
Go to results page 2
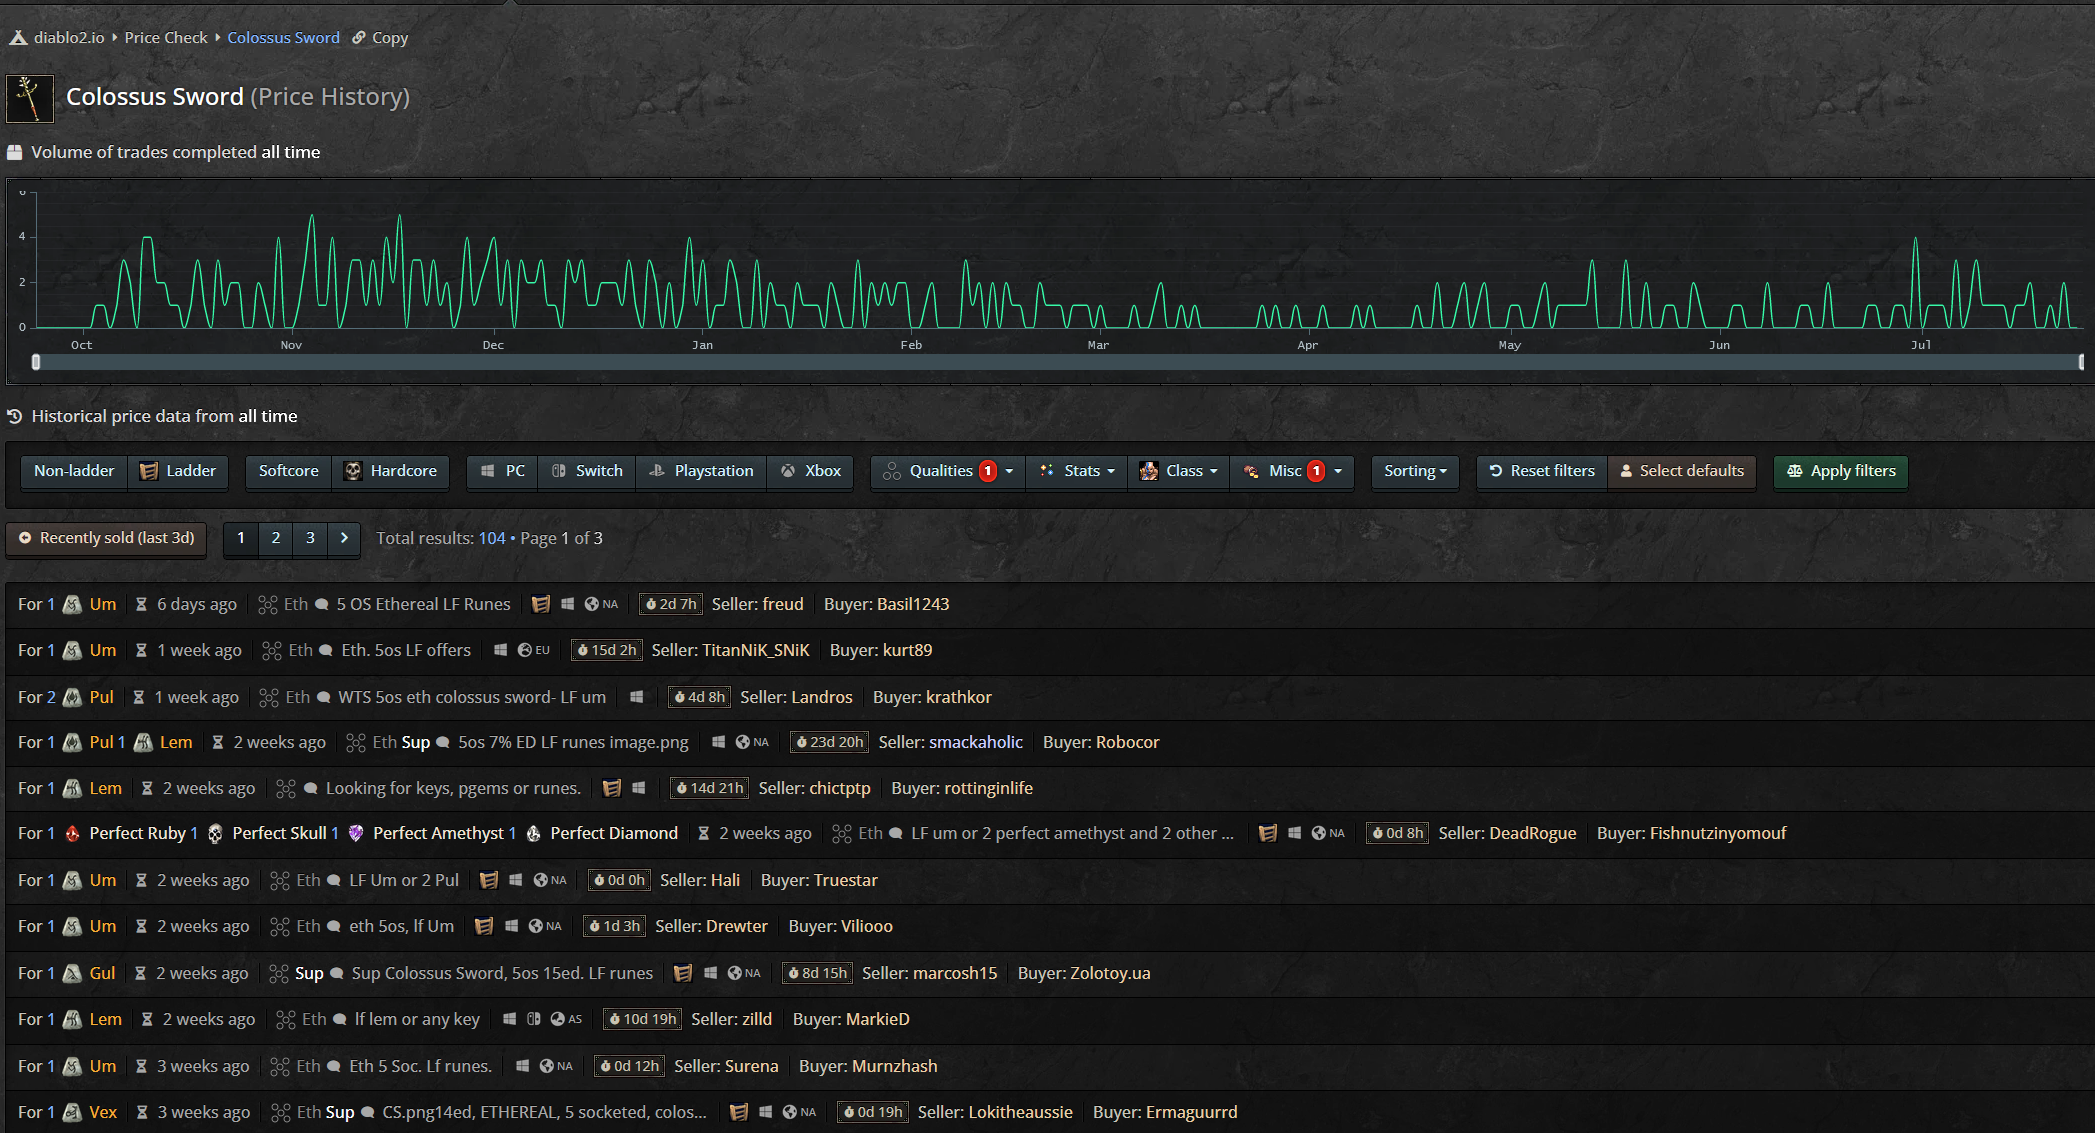[276, 538]
